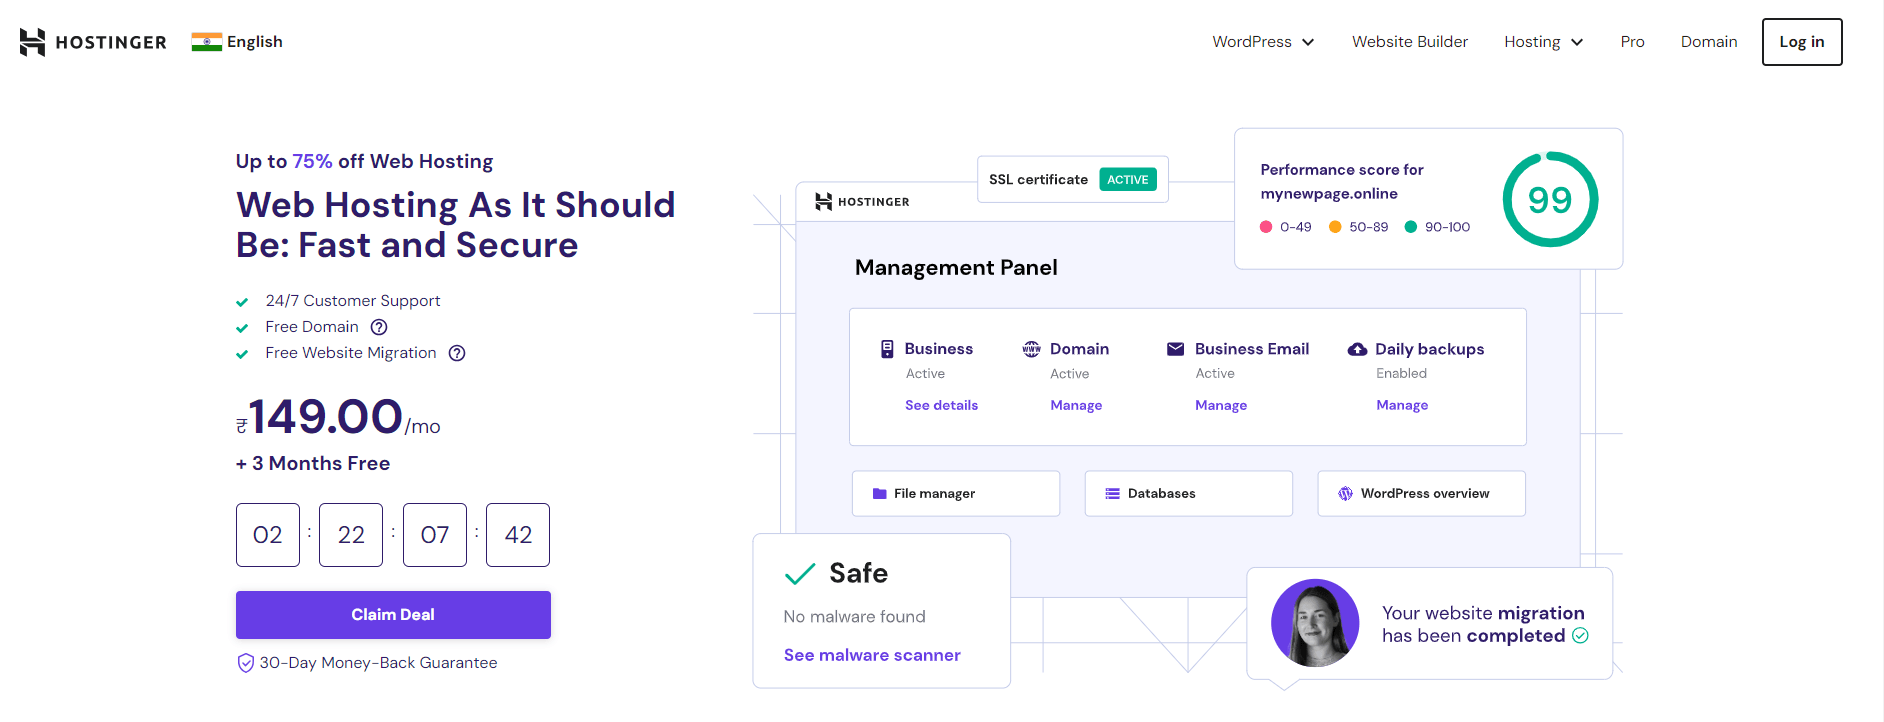The width and height of the screenshot is (1884, 722).
Task: Expand the Hosting dropdown menu
Action: pos(1543,42)
